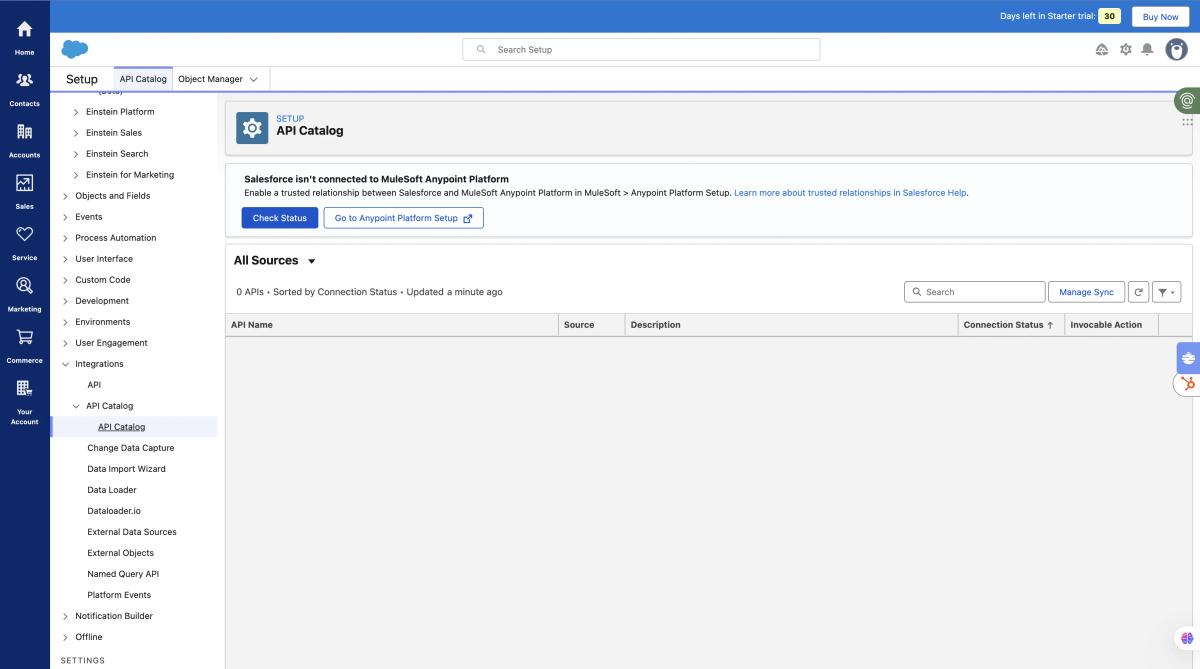Expand Notification Builder section
Screen dimensions: 1200x669
(x=66, y=616)
